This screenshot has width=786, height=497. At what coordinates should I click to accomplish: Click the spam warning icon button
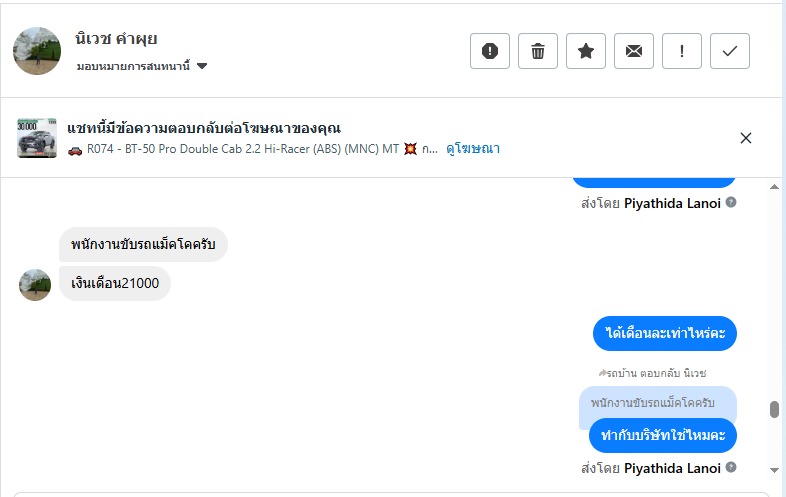point(490,51)
